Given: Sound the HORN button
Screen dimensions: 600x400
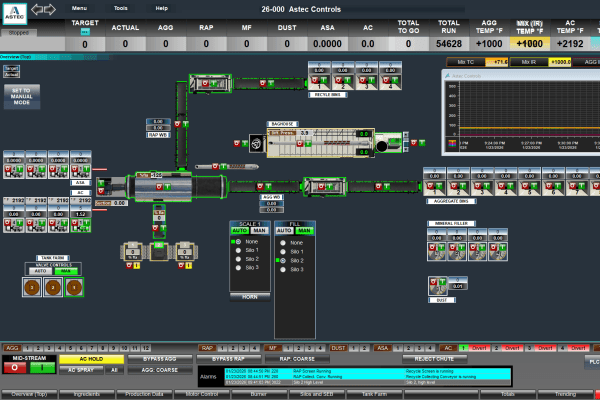Looking at the screenshot, I should pos(250,297).
